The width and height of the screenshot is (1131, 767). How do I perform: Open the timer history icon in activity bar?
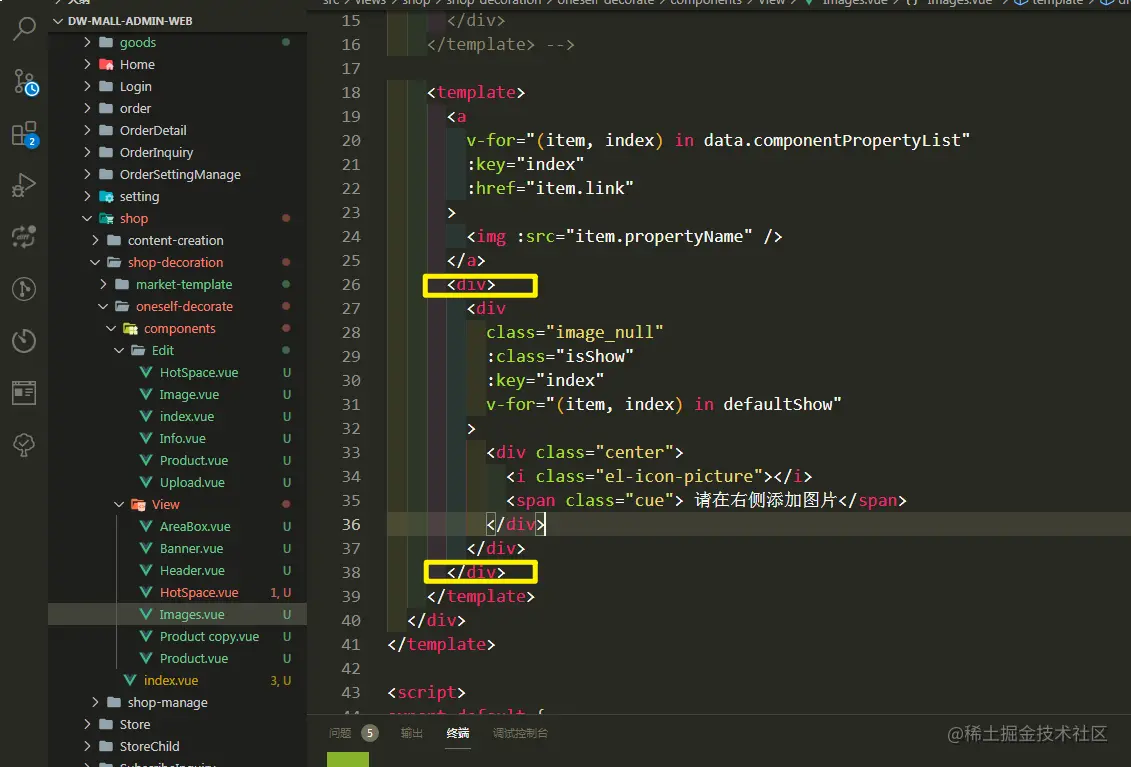coord(24,341)
